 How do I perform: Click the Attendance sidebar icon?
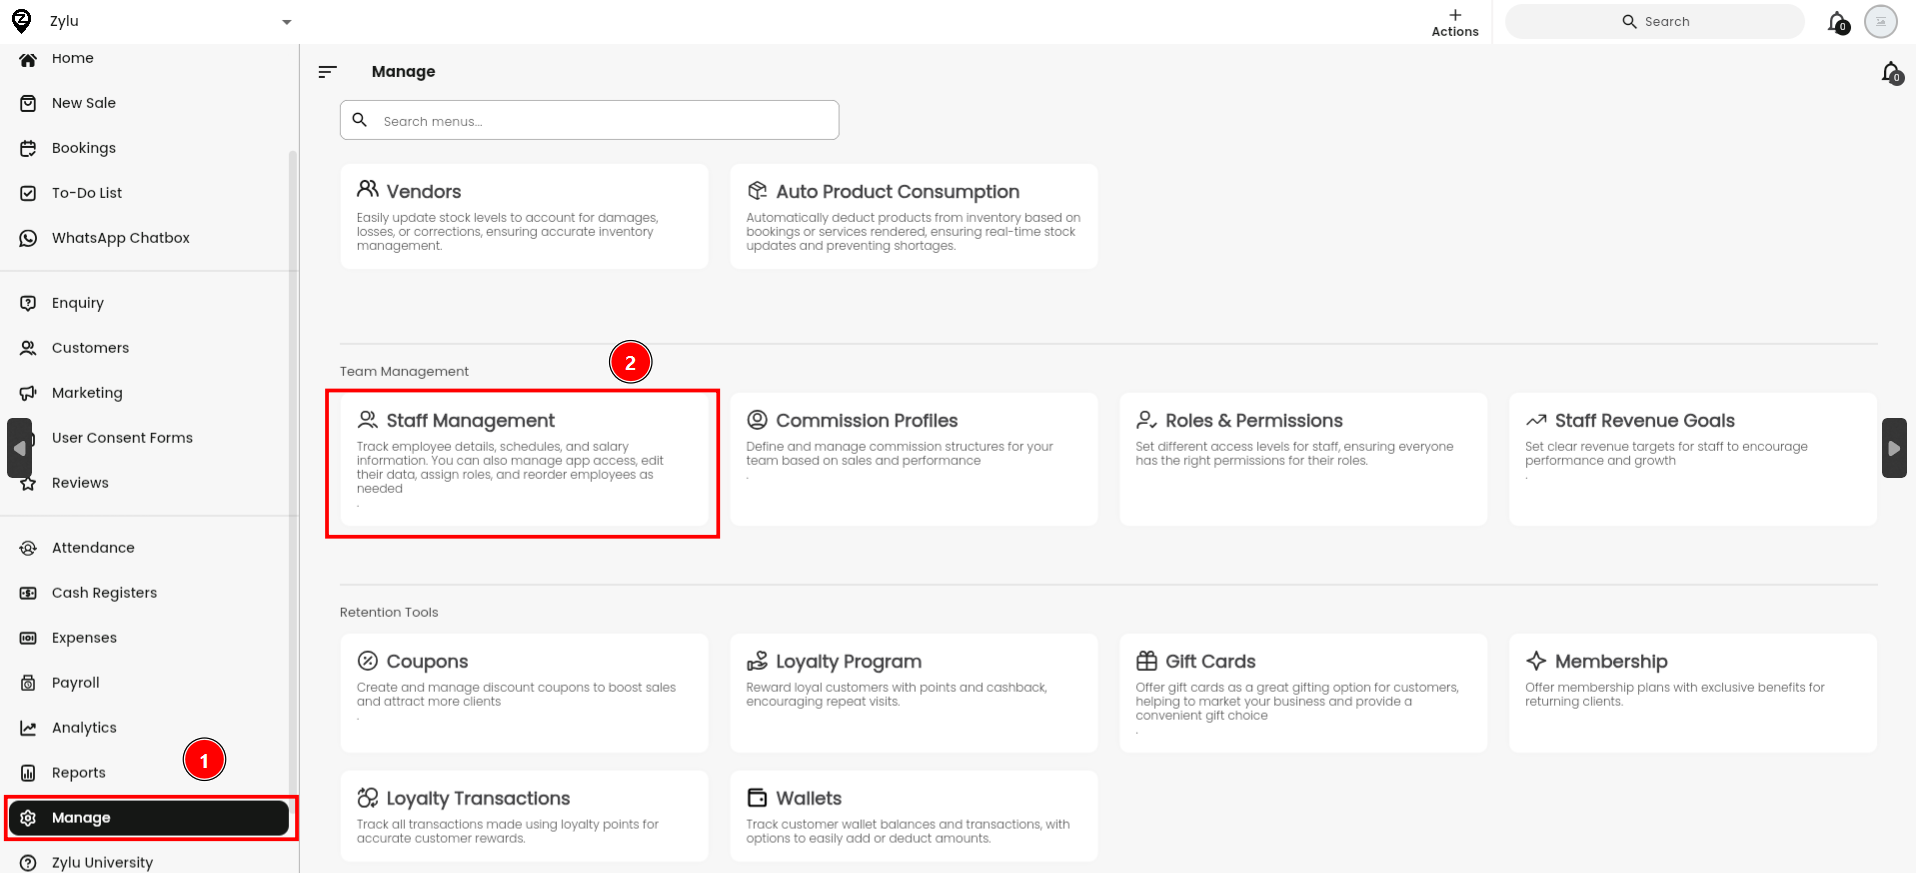pyautogui.click(x=28, y=548)
